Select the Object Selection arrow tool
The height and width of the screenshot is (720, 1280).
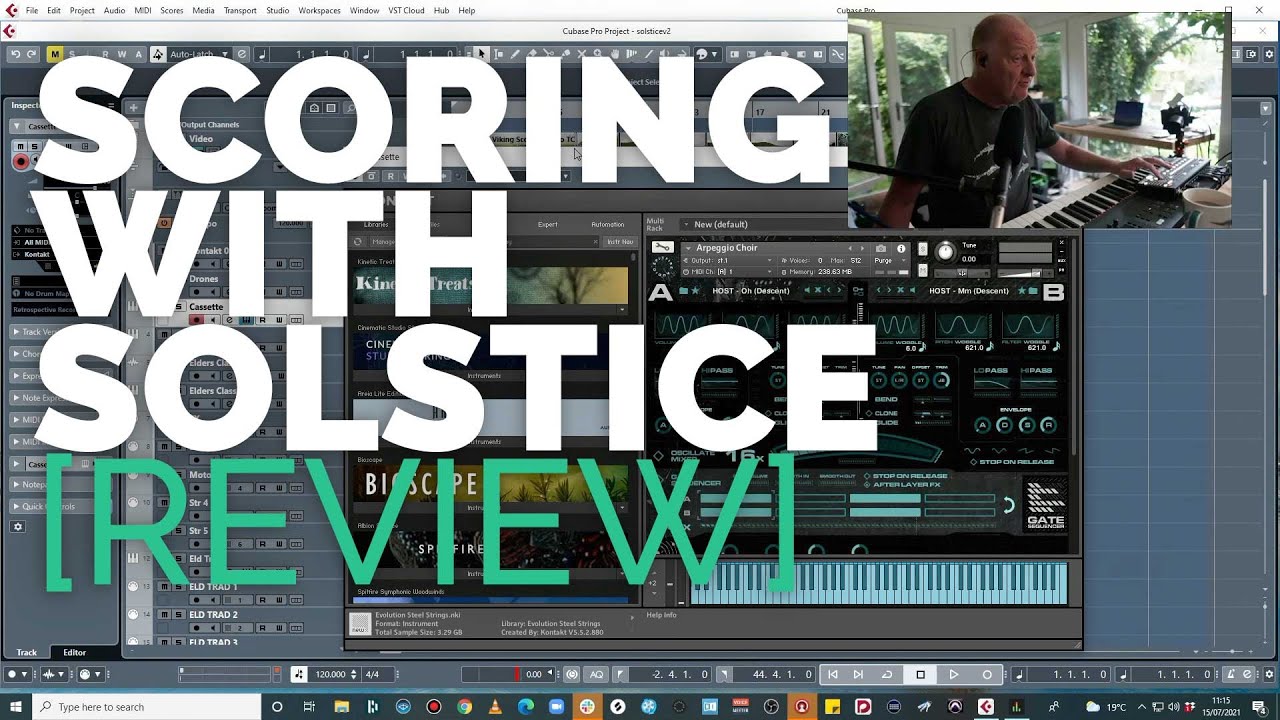(481, 54)
